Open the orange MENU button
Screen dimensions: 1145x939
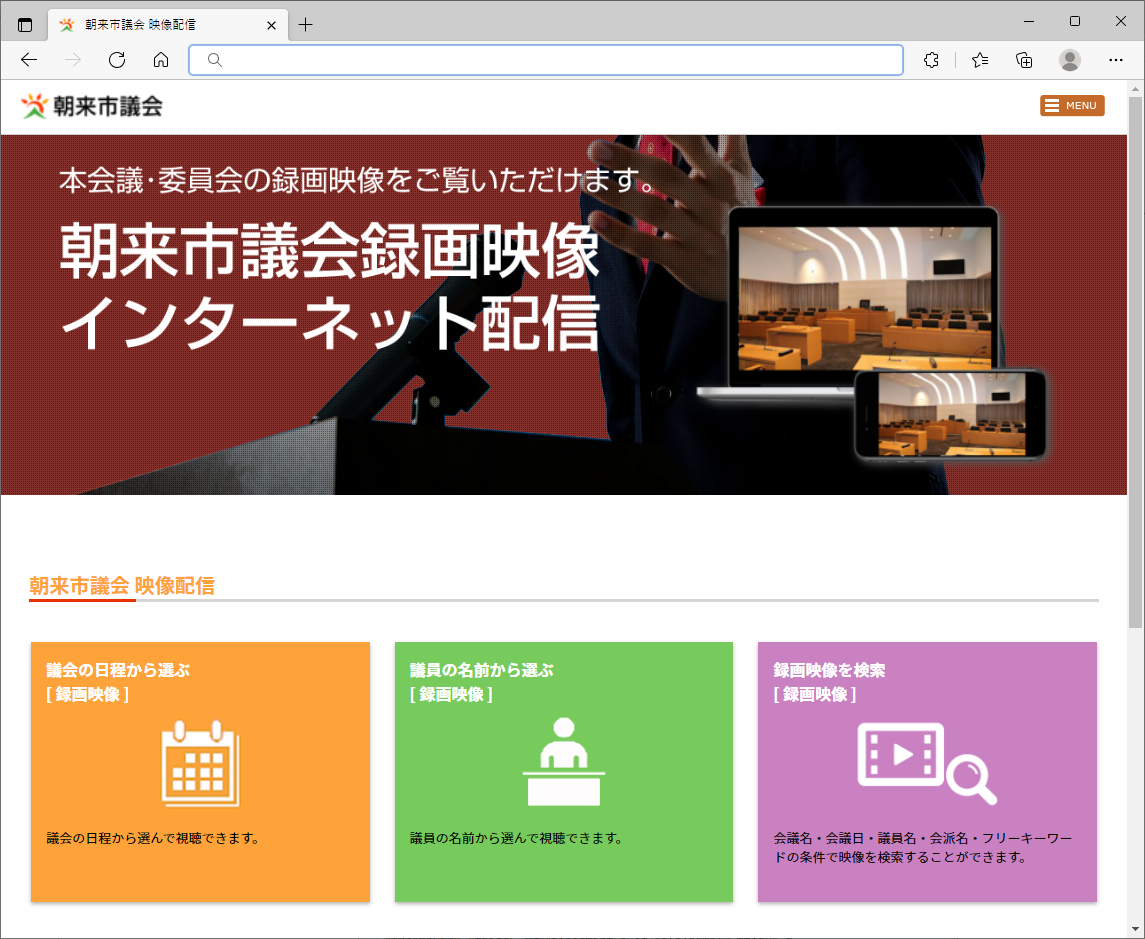pos(1072,106)
